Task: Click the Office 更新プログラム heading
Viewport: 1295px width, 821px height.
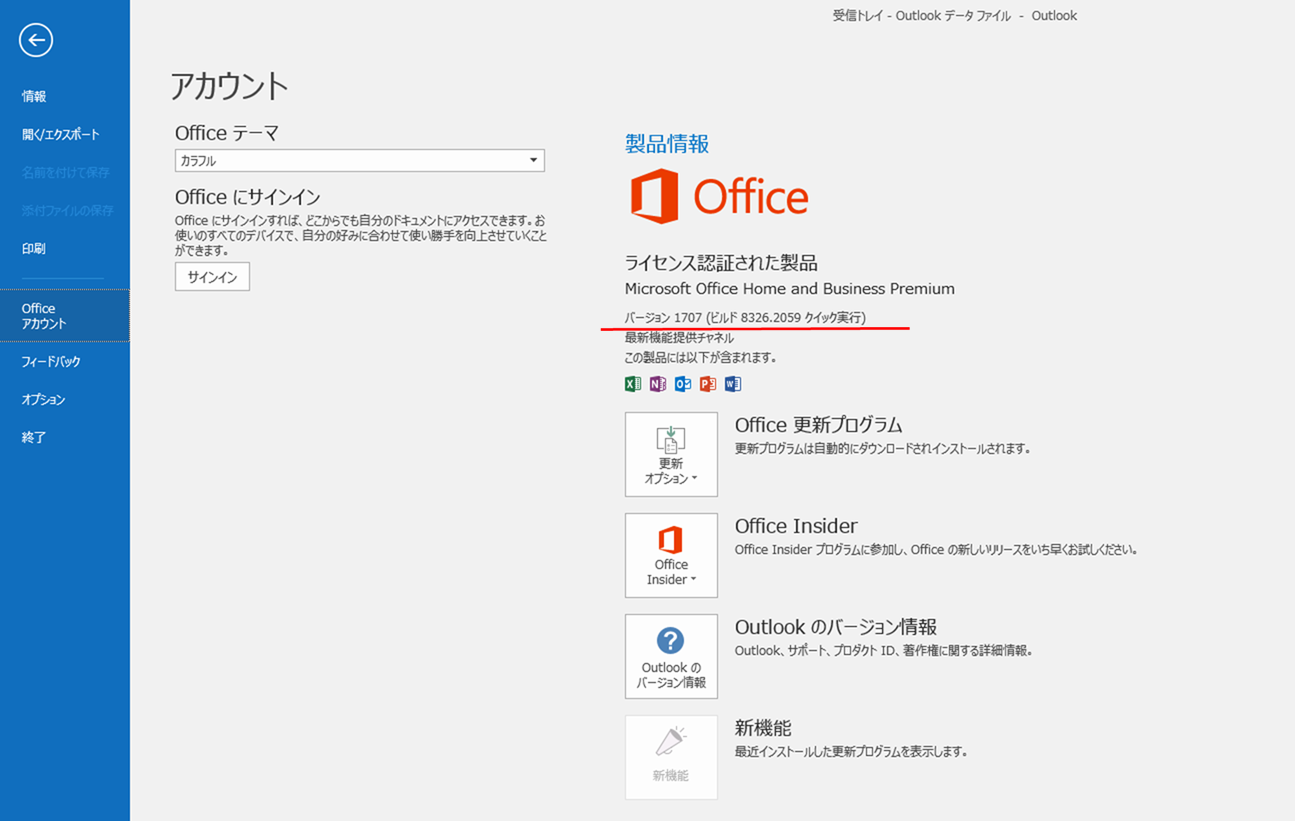Action: pos(819,425)
